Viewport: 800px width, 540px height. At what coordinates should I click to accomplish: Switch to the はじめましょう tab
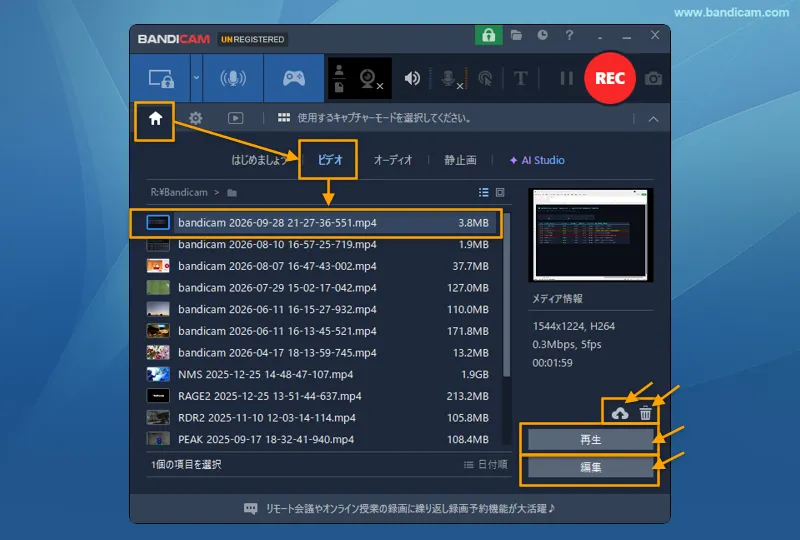click(x=259, y=160)
